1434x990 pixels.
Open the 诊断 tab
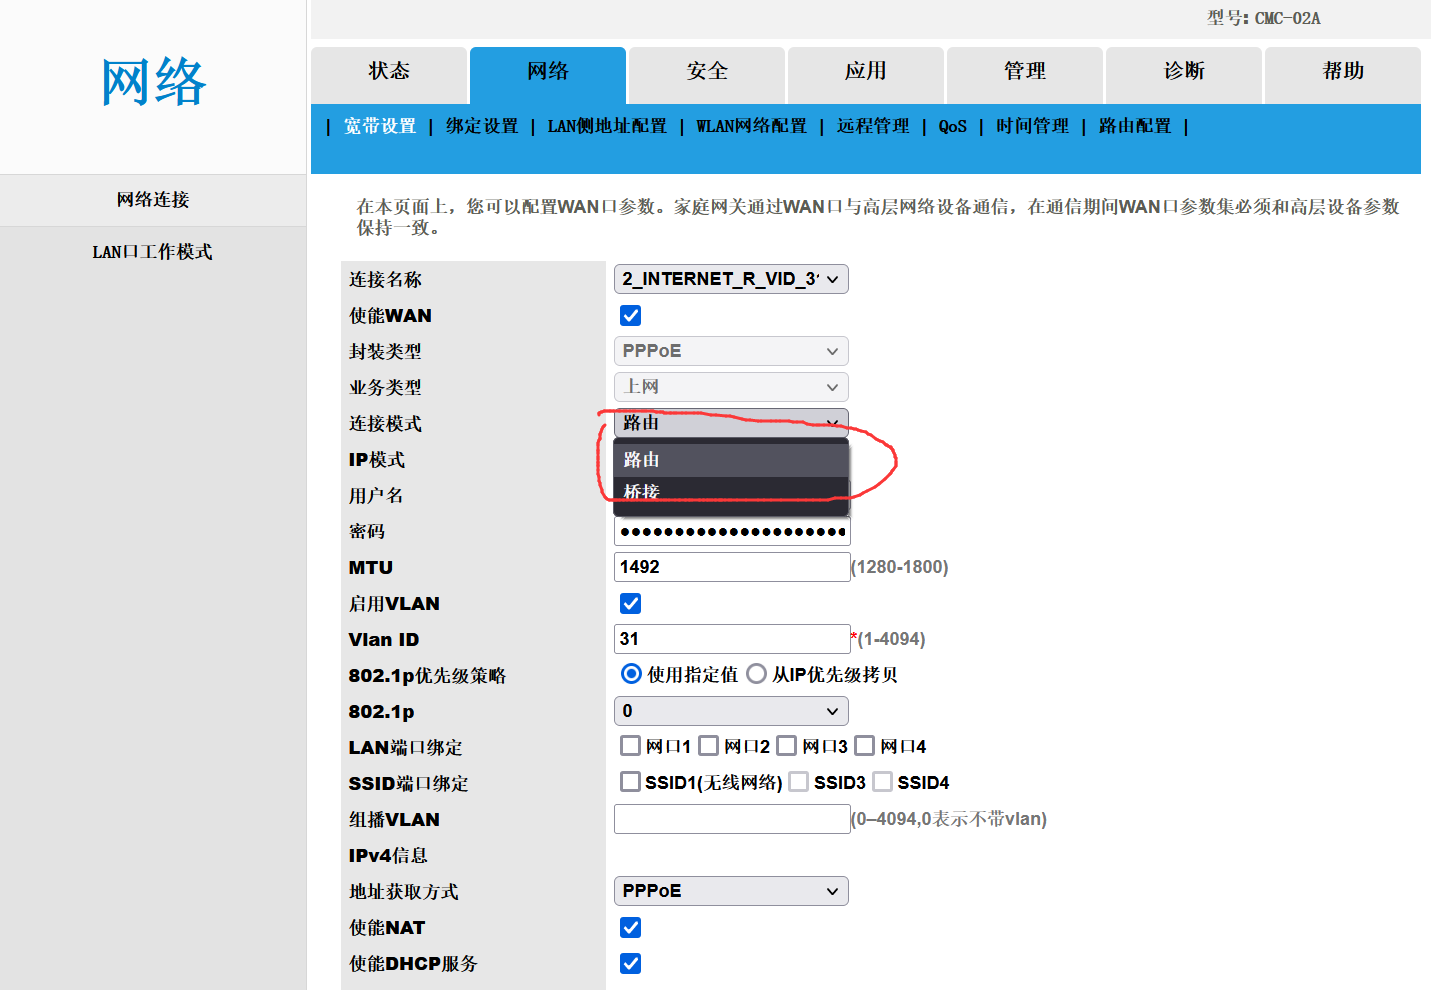[1183, 71]
